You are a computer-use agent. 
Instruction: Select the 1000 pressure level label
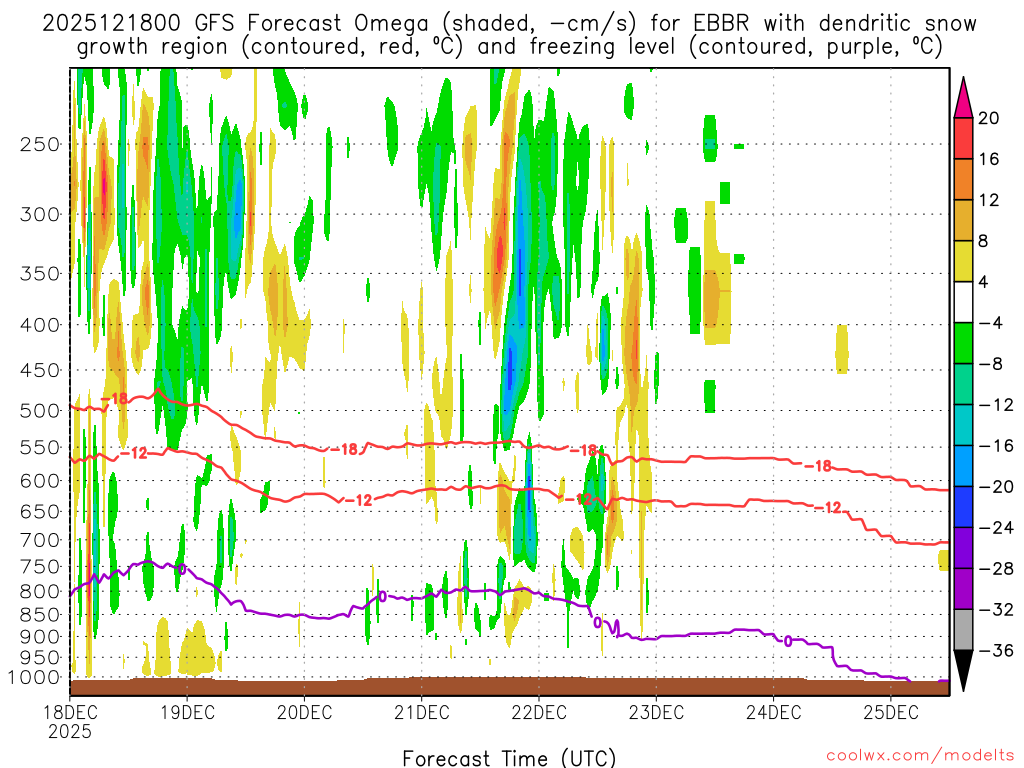[35, 677]
